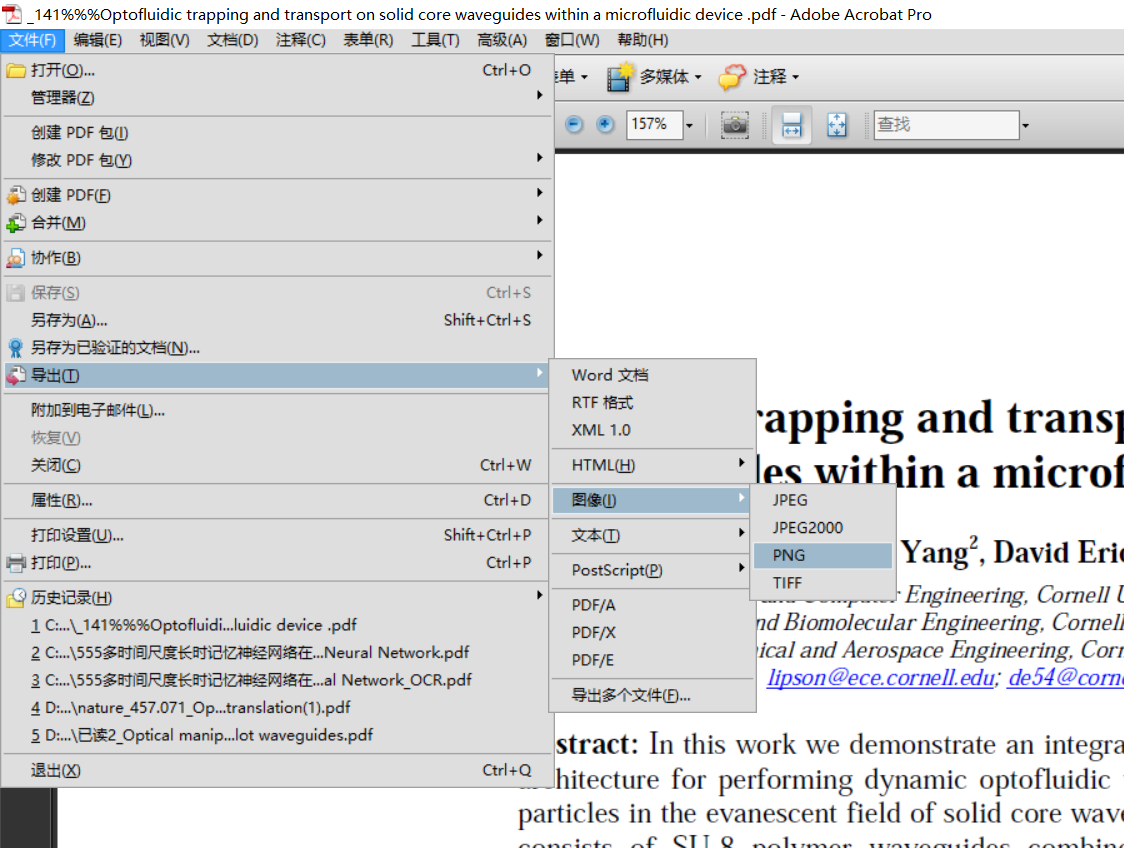Open the 高级(A) menu
This screenshot has width=1124, height=848.
[502, 40]
